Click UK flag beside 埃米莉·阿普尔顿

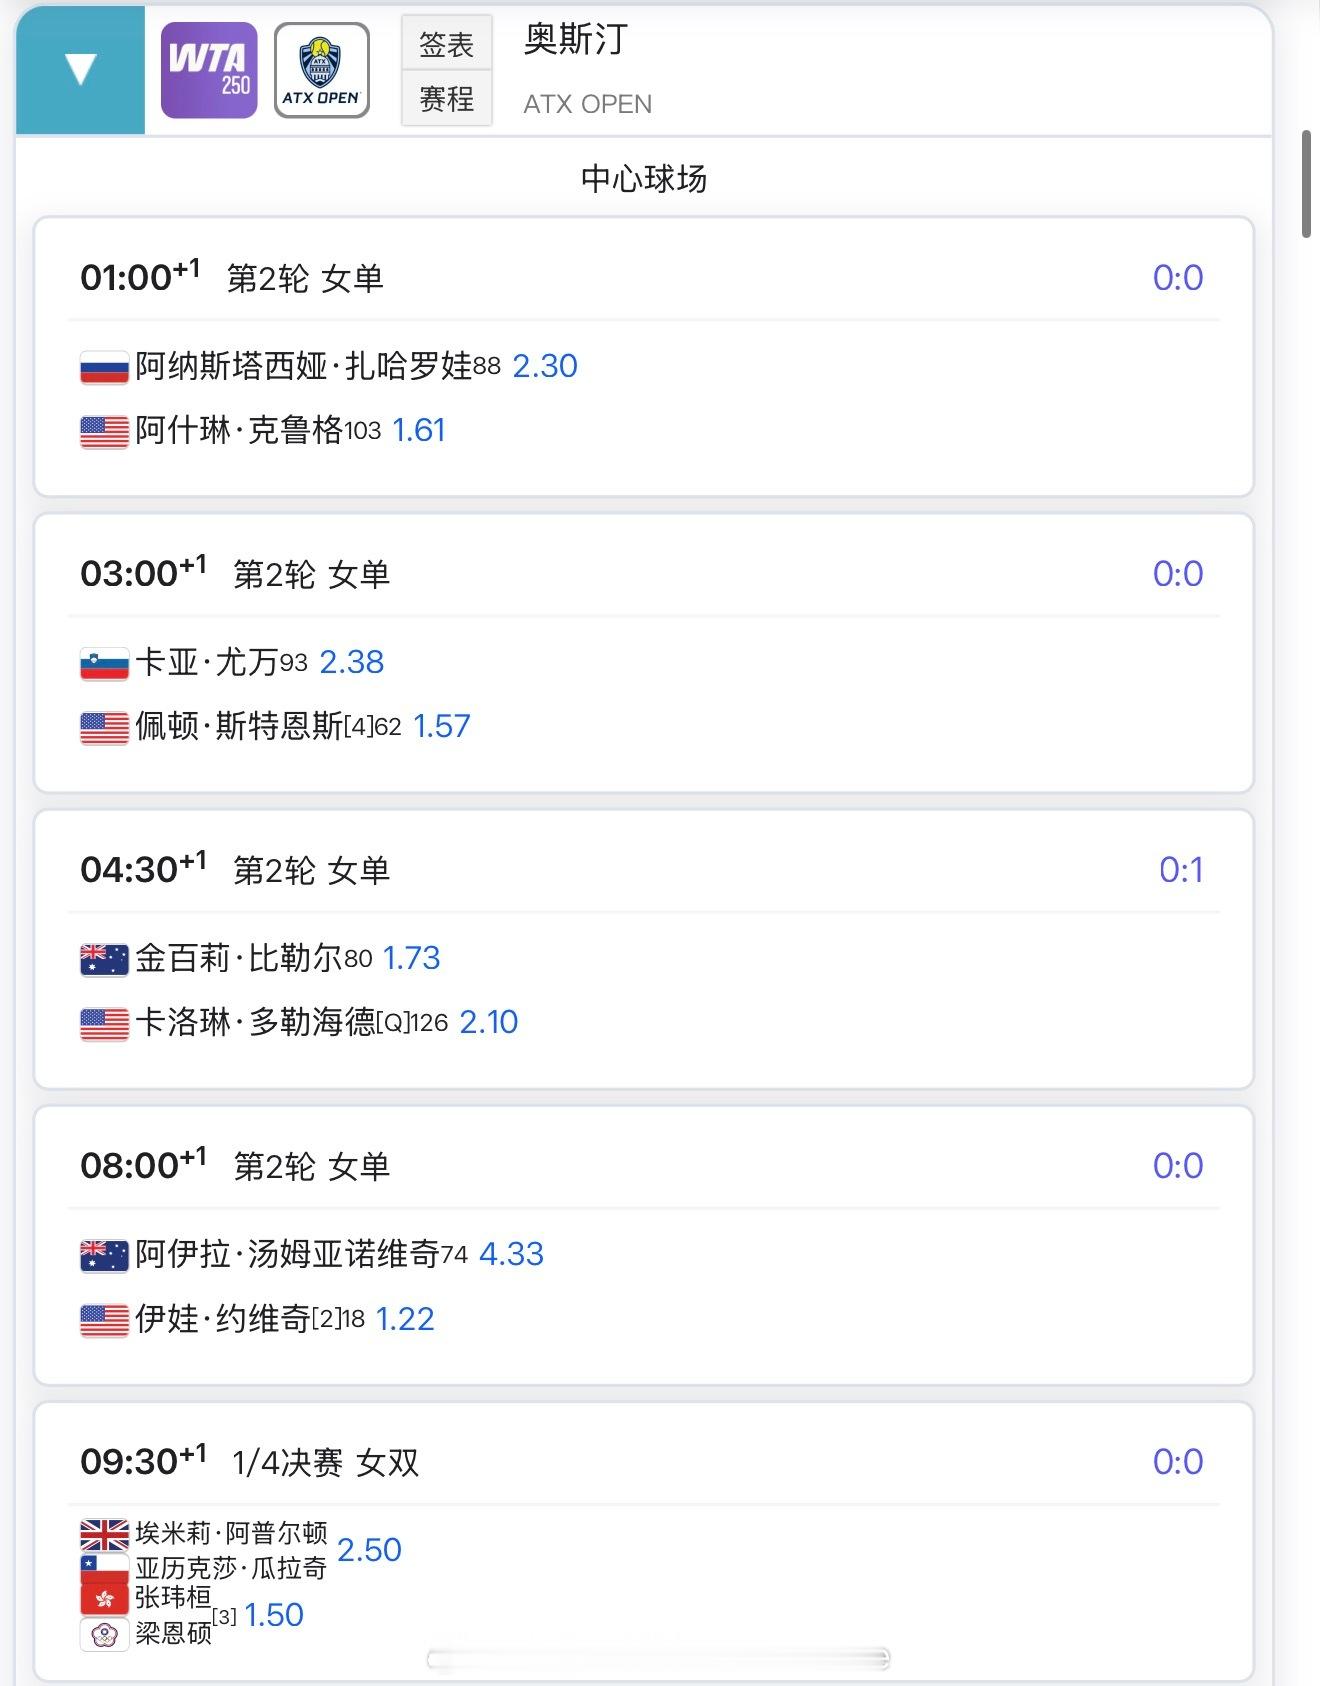(x=104, y=1534)
